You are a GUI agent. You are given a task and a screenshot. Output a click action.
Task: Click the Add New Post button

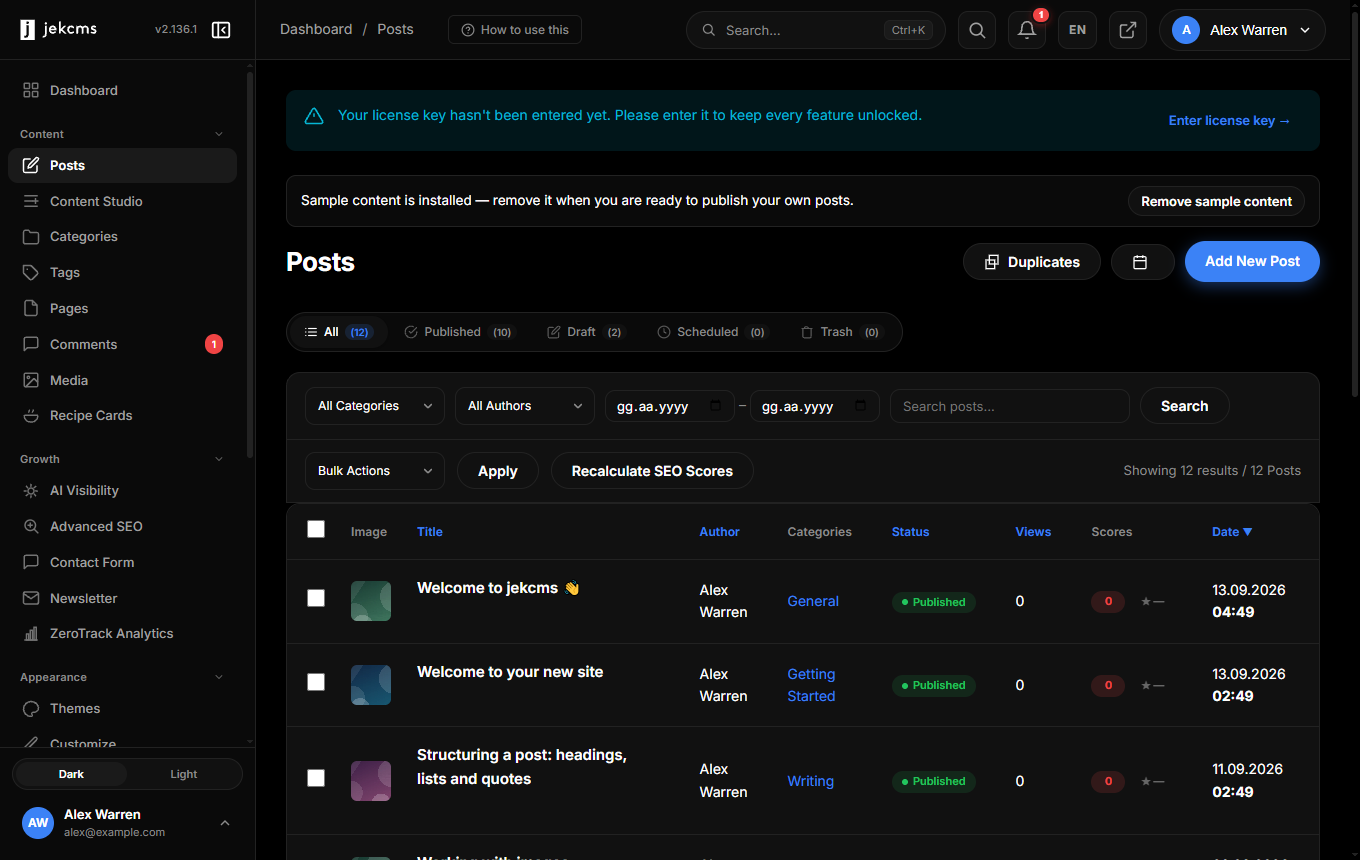1252,262
